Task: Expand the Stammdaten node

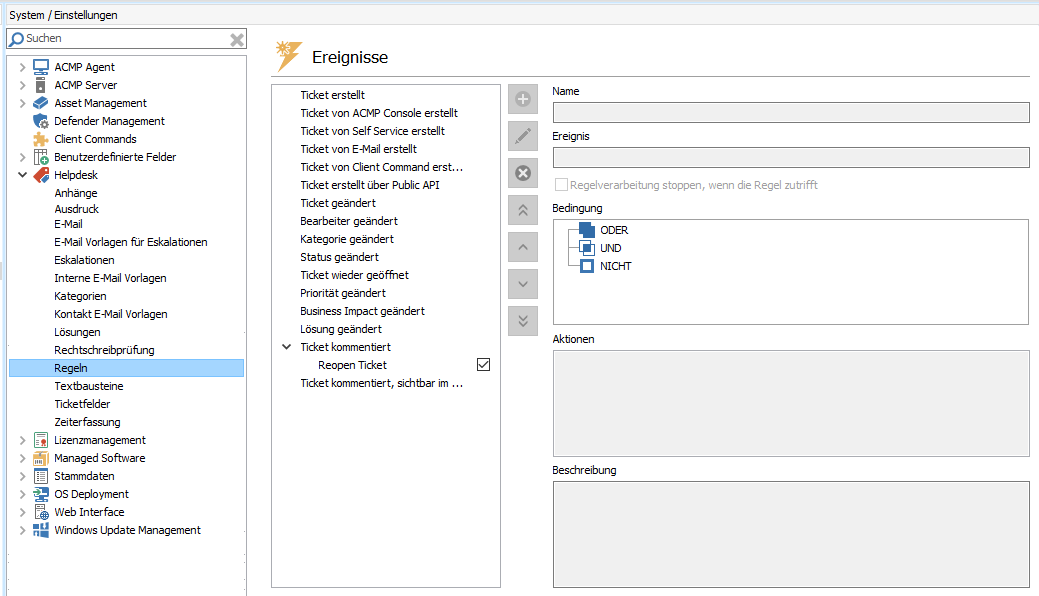Action: [x=23, y=476]
